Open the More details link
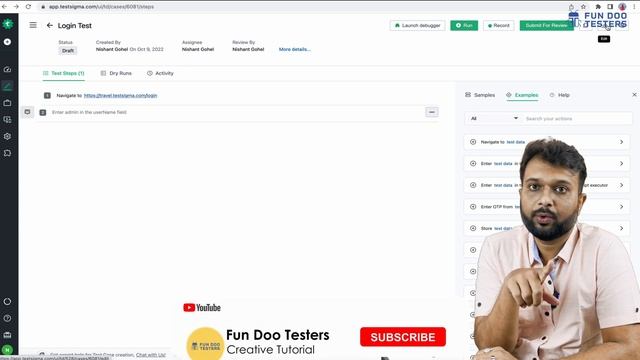 pos(295,49)
